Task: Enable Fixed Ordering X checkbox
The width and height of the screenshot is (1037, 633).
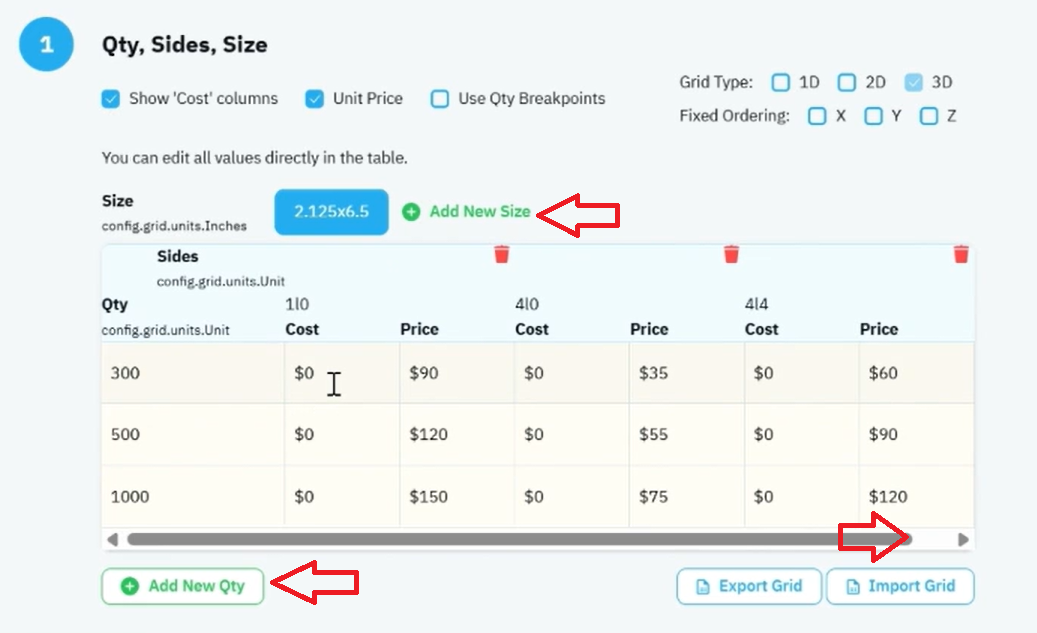Action: (817, 116)
